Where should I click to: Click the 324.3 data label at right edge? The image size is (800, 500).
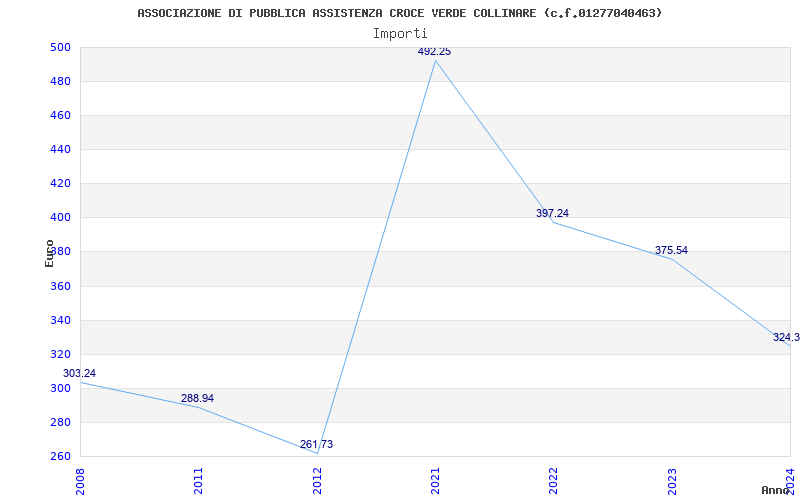[786, 337]
